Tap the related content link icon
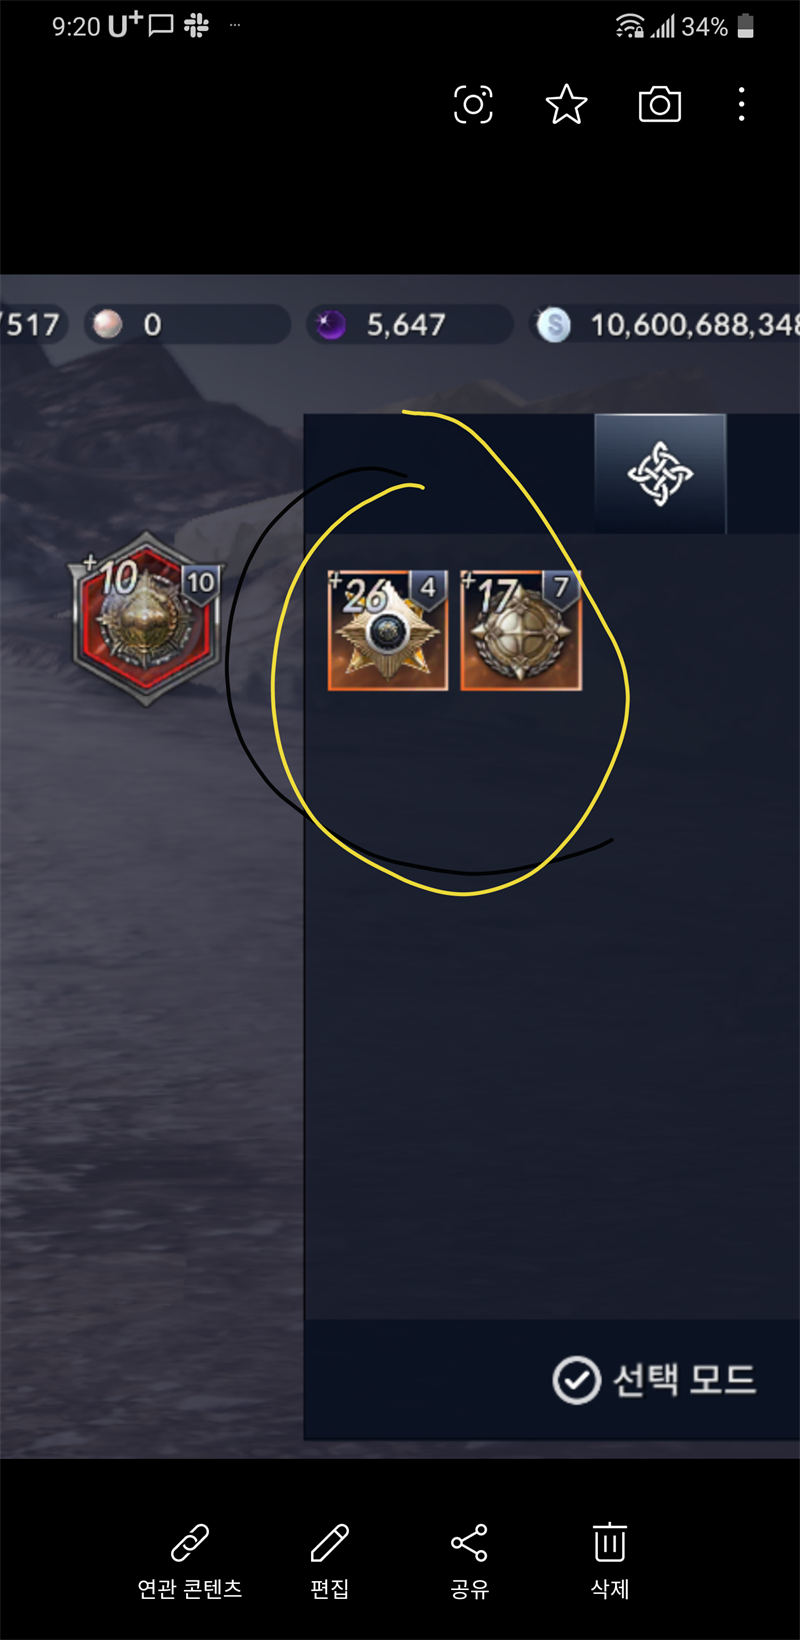The height and width of the screenshot is (1640, 800). pos(190,1543)
